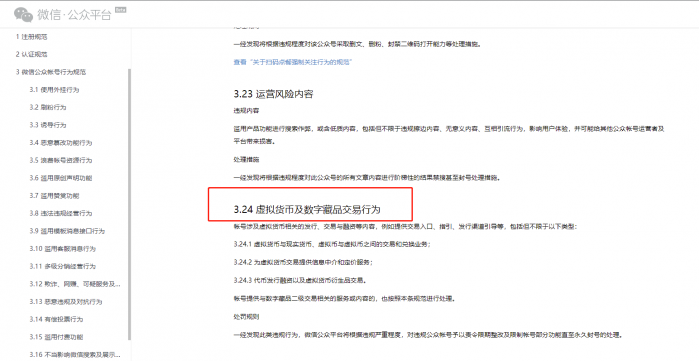Go to sidebar entry numbered 3.7
This screenshot has height=361, width=700.
point(54,196)
